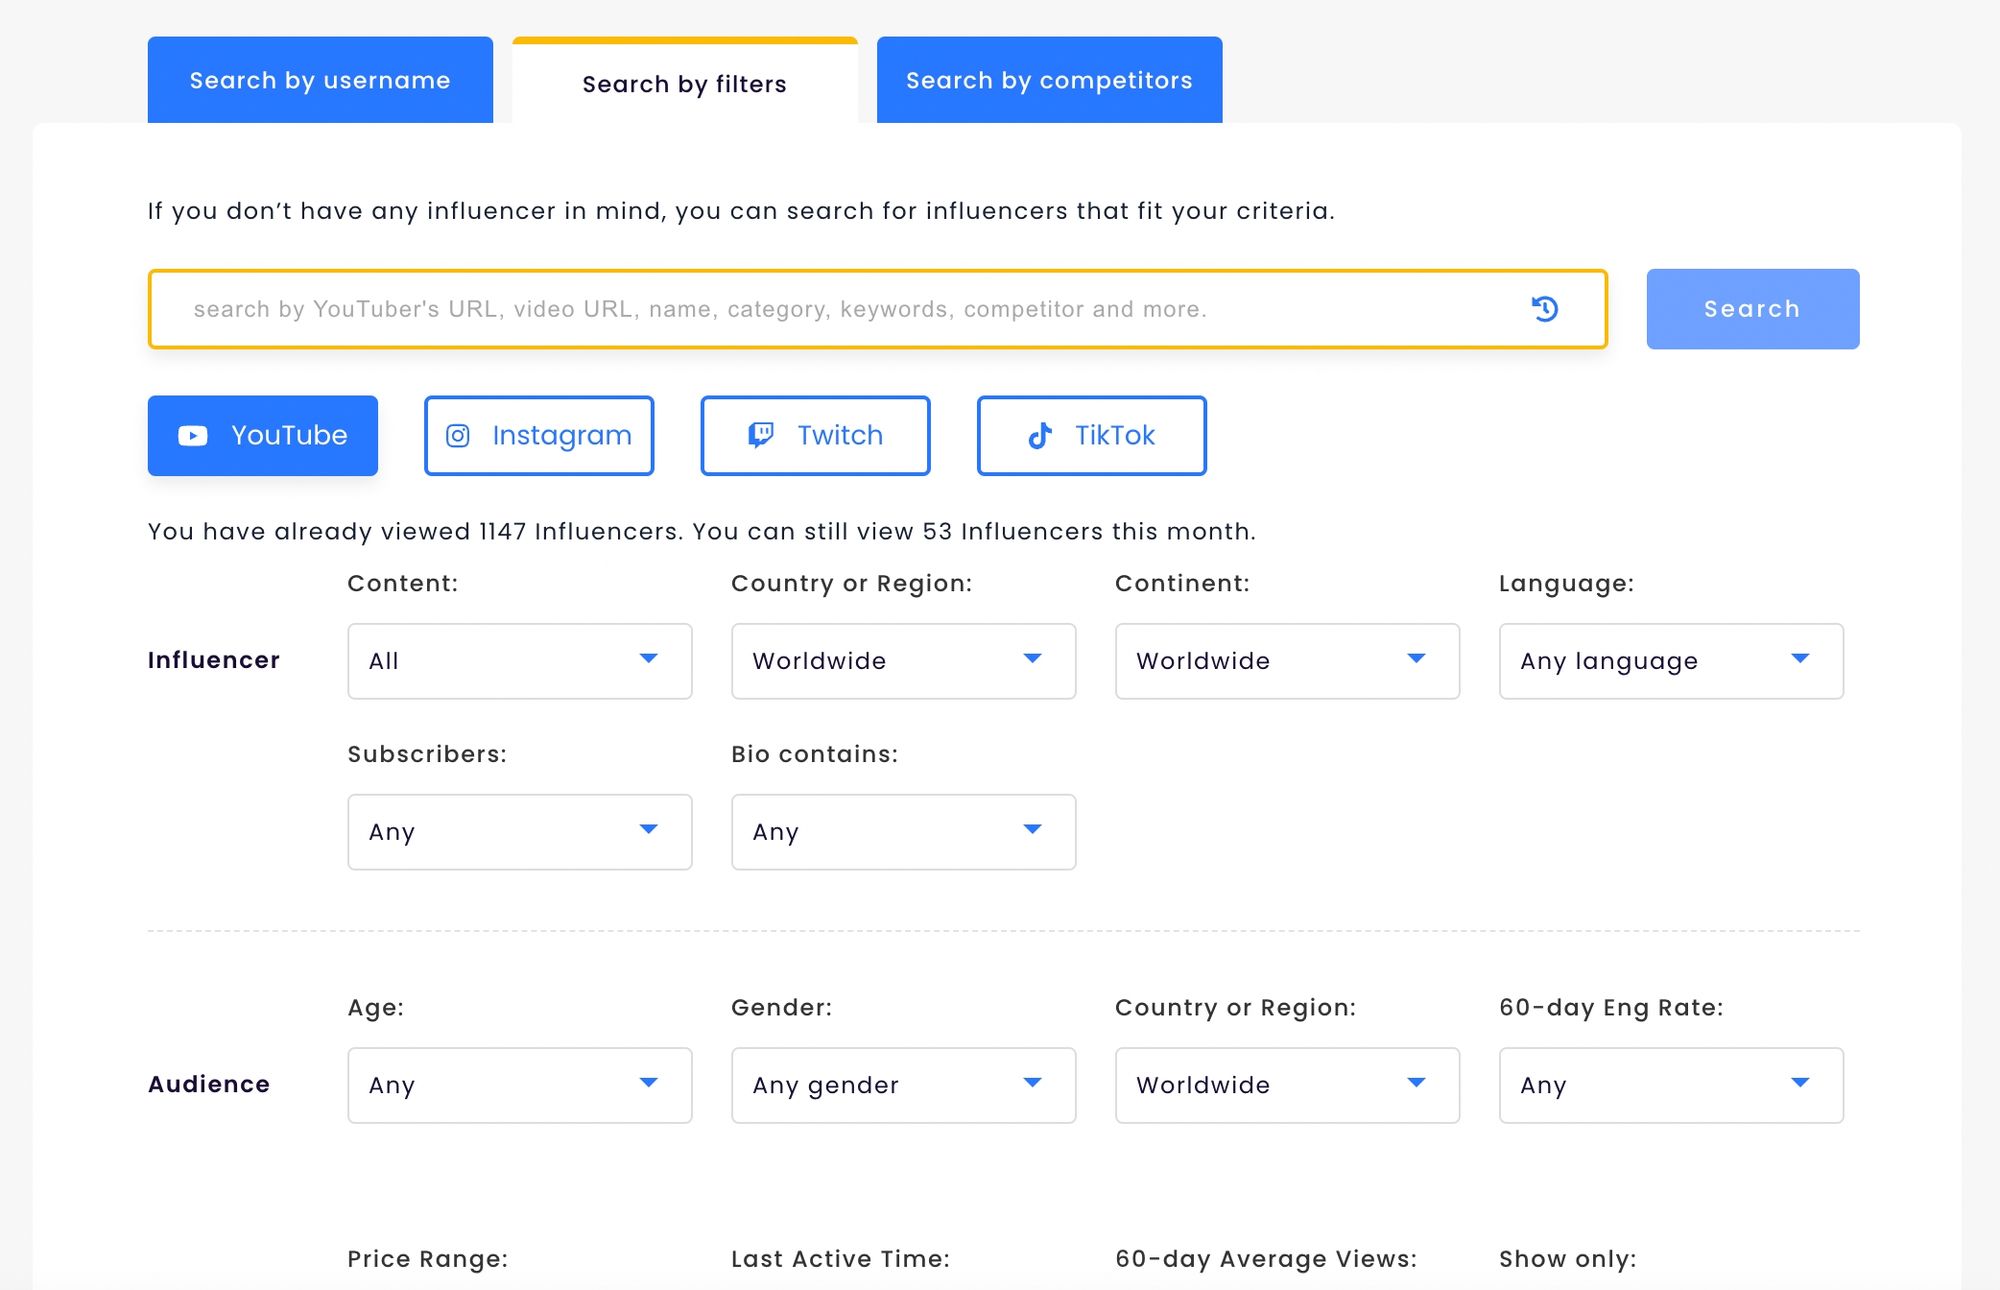
Task: Click the Influencer section label
Action: point(214,660)
